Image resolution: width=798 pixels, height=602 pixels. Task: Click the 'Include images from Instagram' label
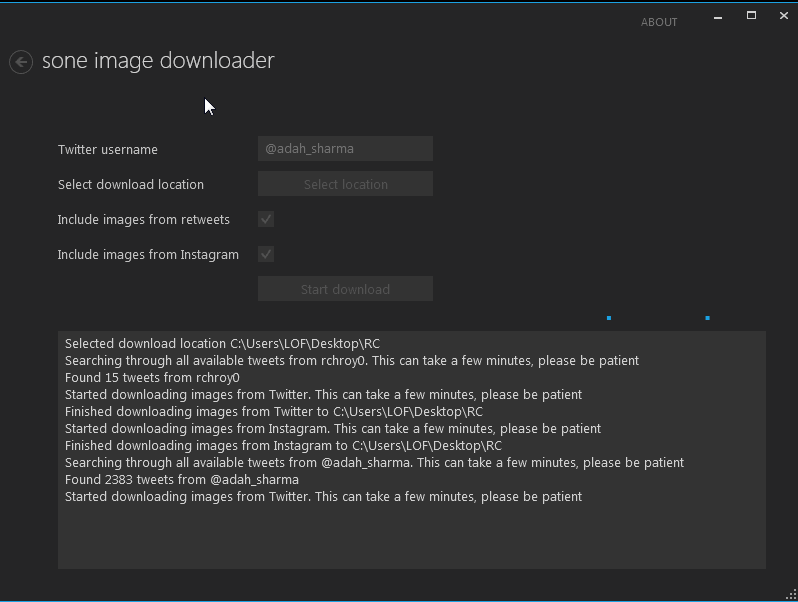pos(148,254)
